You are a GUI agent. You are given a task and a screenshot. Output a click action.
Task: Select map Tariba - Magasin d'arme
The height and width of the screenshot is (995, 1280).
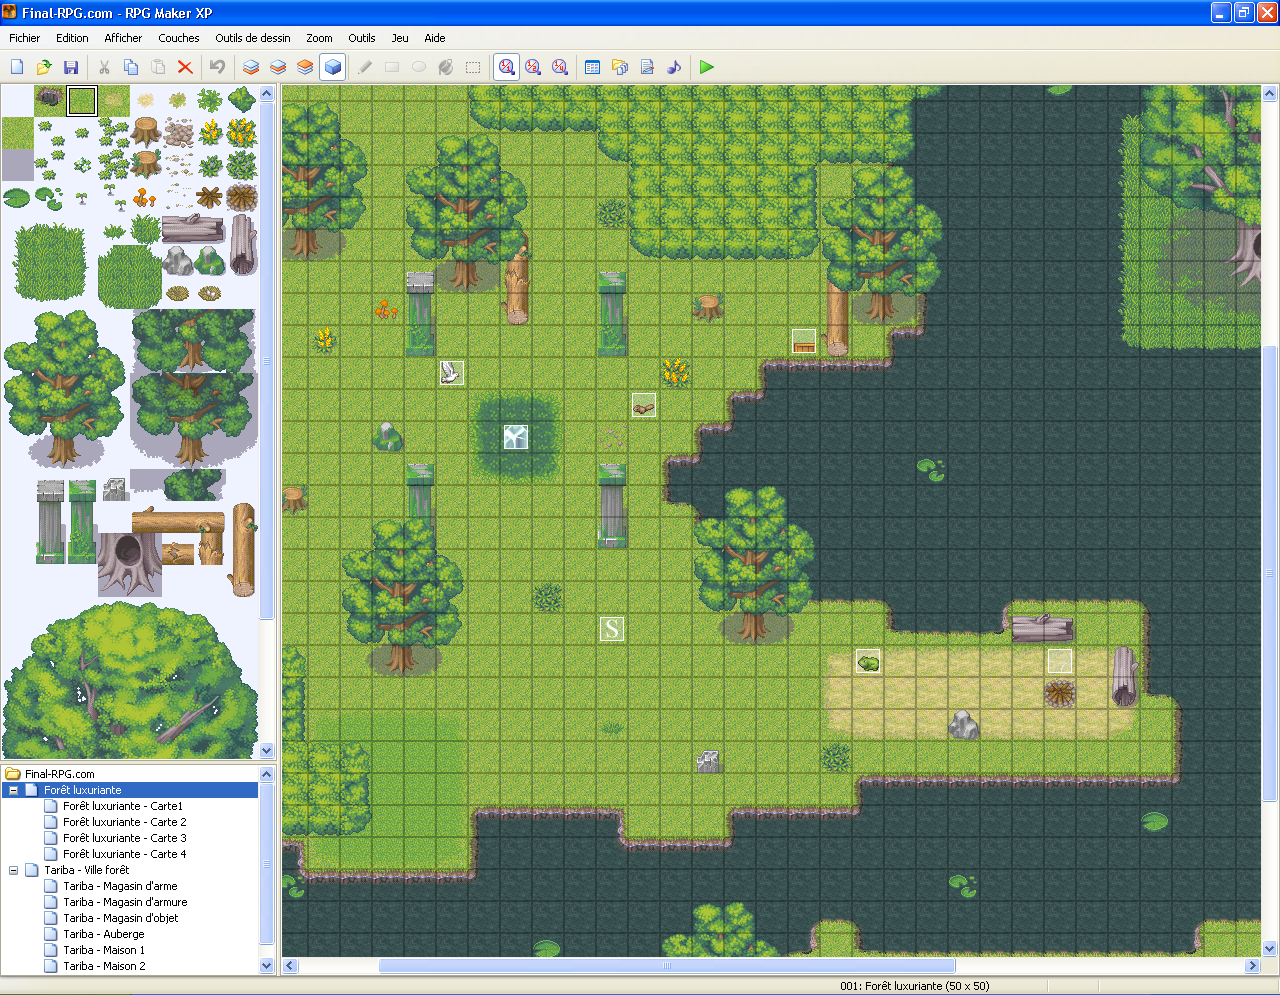tap(120, 886)
